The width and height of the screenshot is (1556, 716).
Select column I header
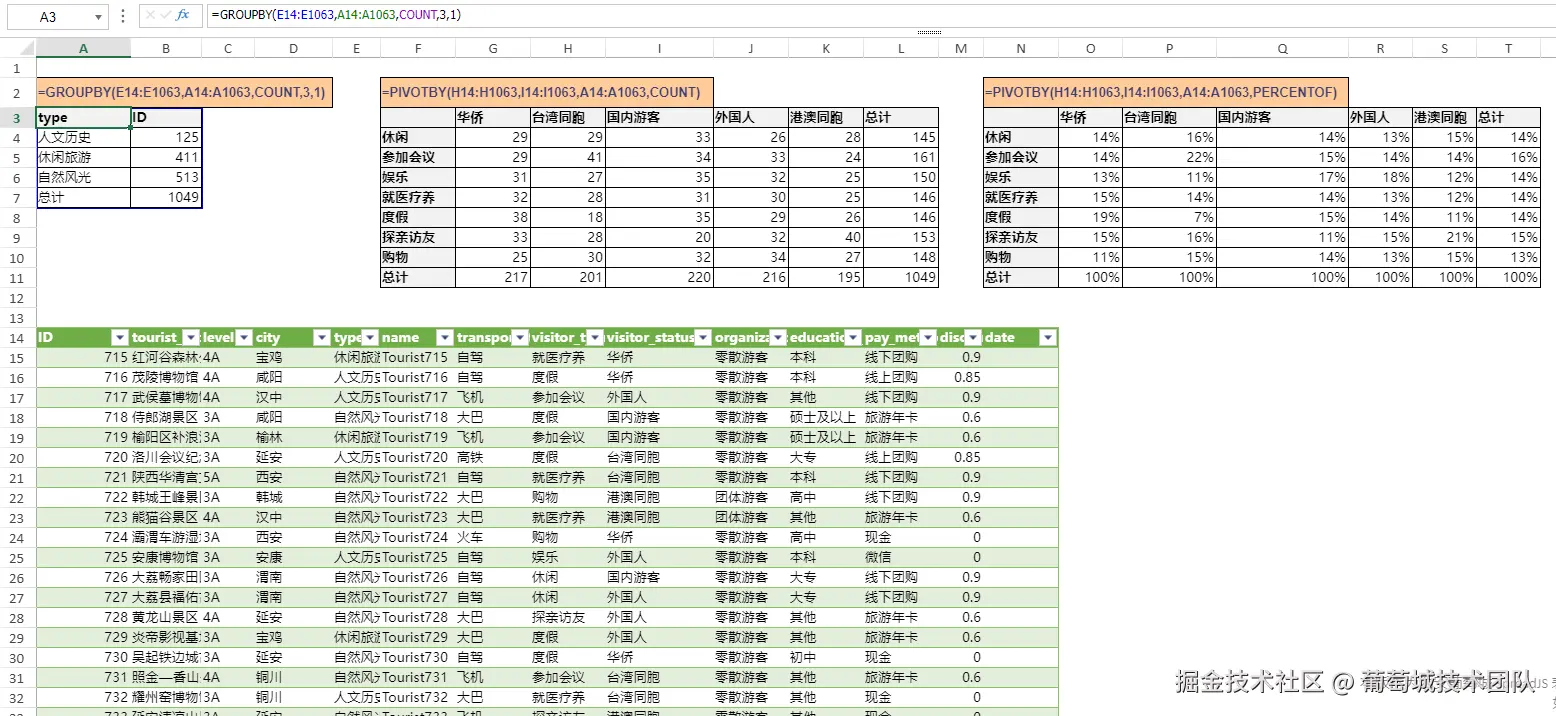tap(659, 48)
